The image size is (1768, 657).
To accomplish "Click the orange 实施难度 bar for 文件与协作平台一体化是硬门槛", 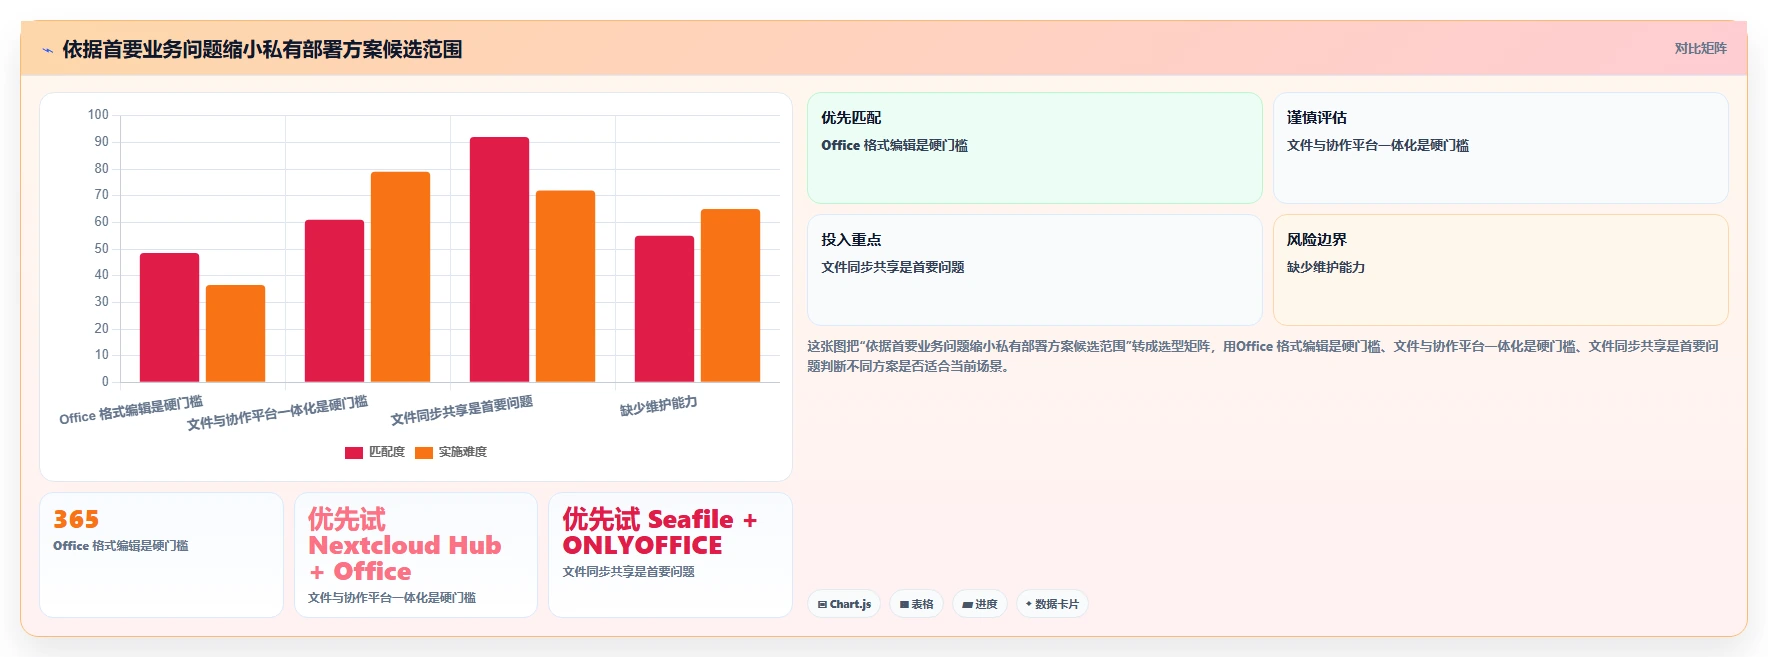I will 400,277.
